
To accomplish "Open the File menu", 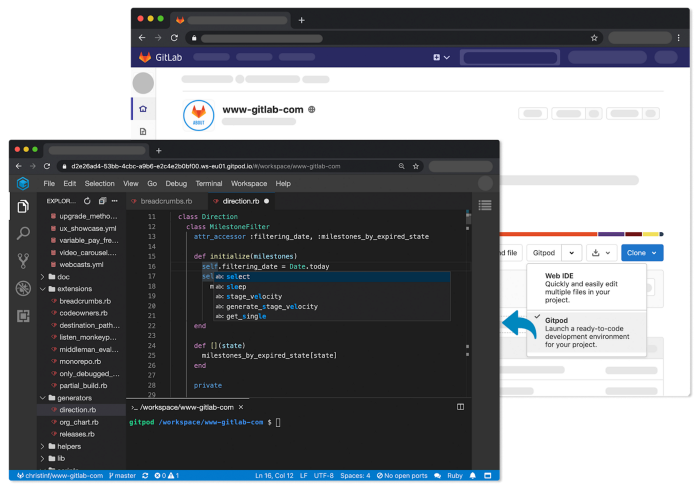I will coord(49,184).
